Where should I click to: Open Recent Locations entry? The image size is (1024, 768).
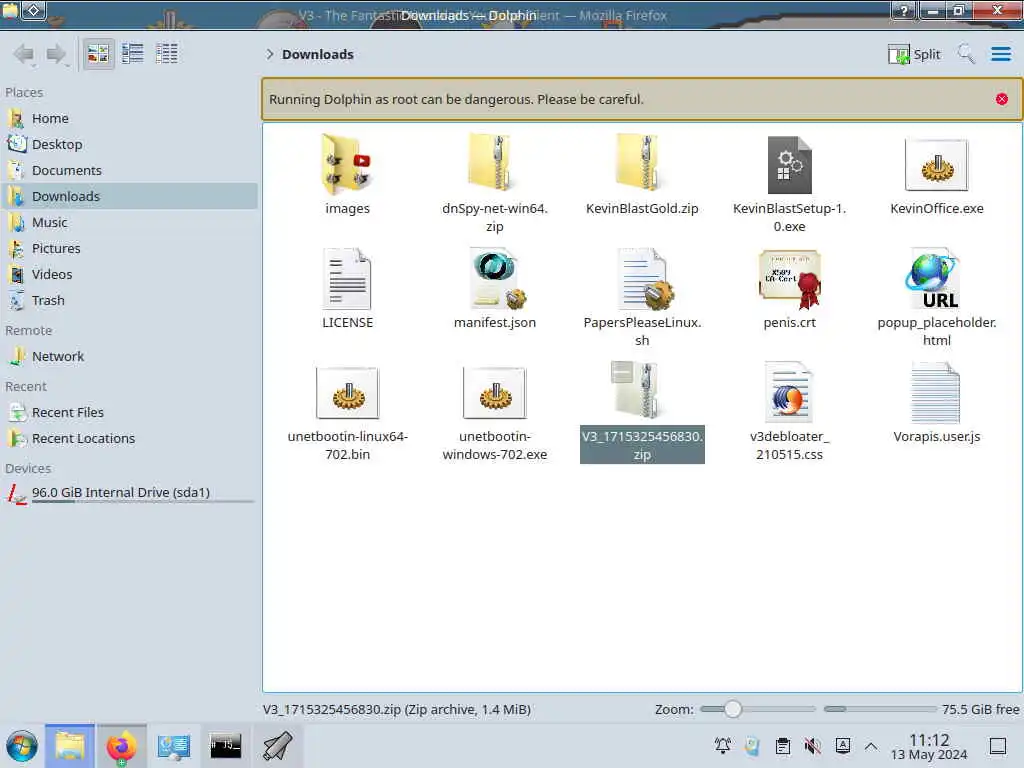[x=129, y=439]
